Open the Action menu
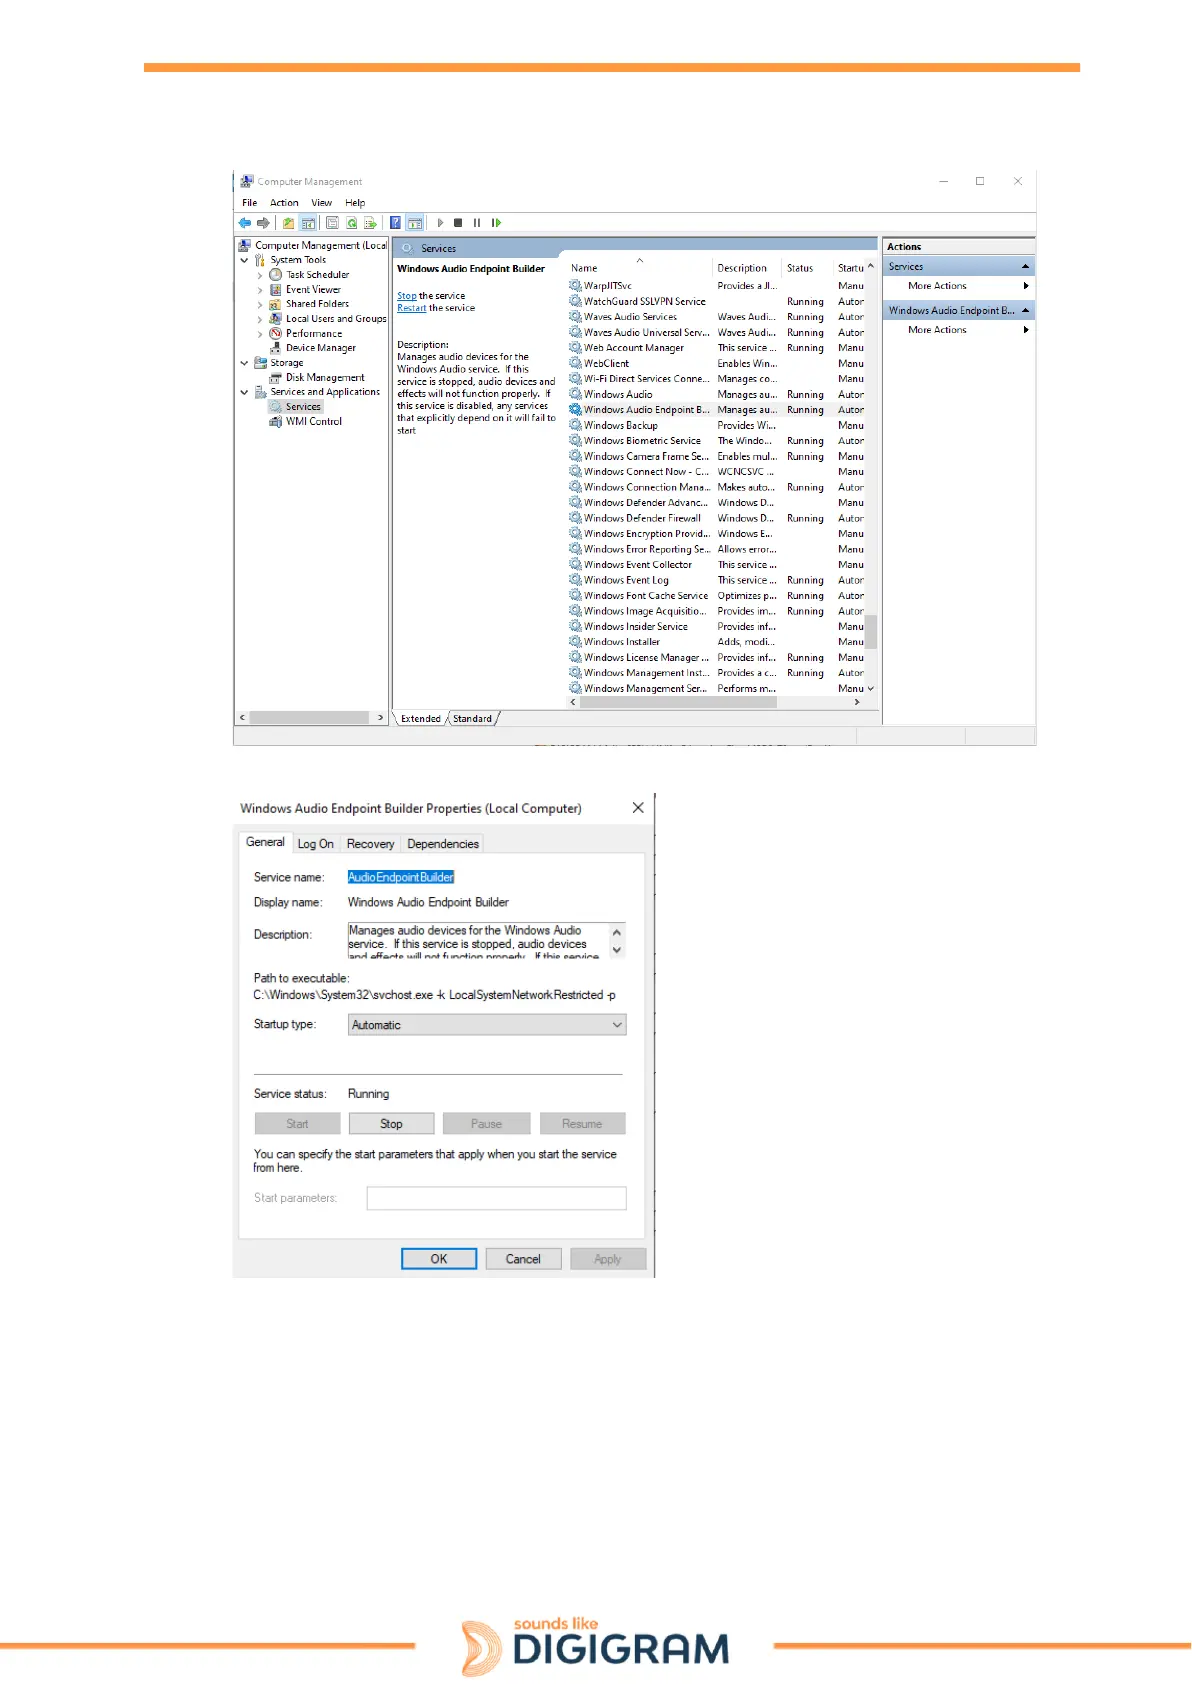This screenshot has width=1192, height=1684. point(284,203)
